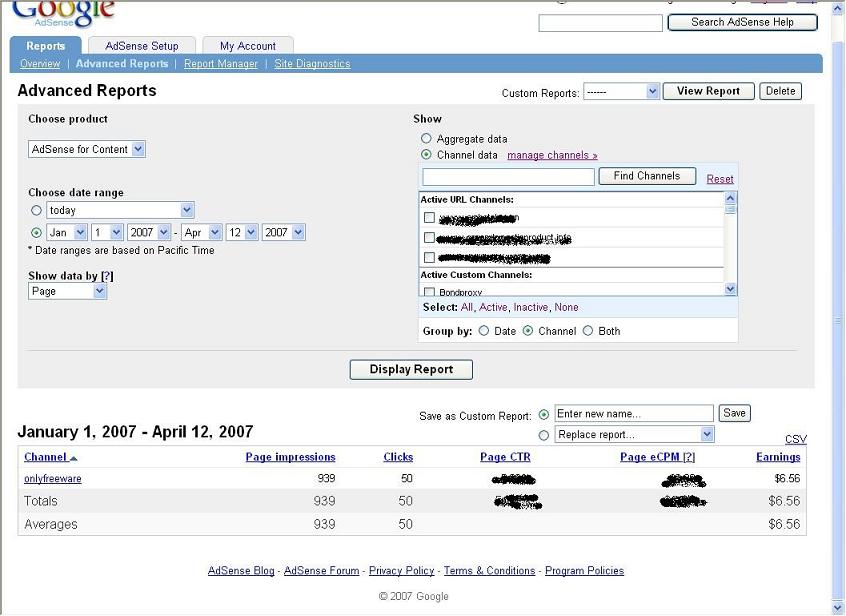Sort by Earnings column header
Viewport: 846px width, 616px height.
(778, 457)
